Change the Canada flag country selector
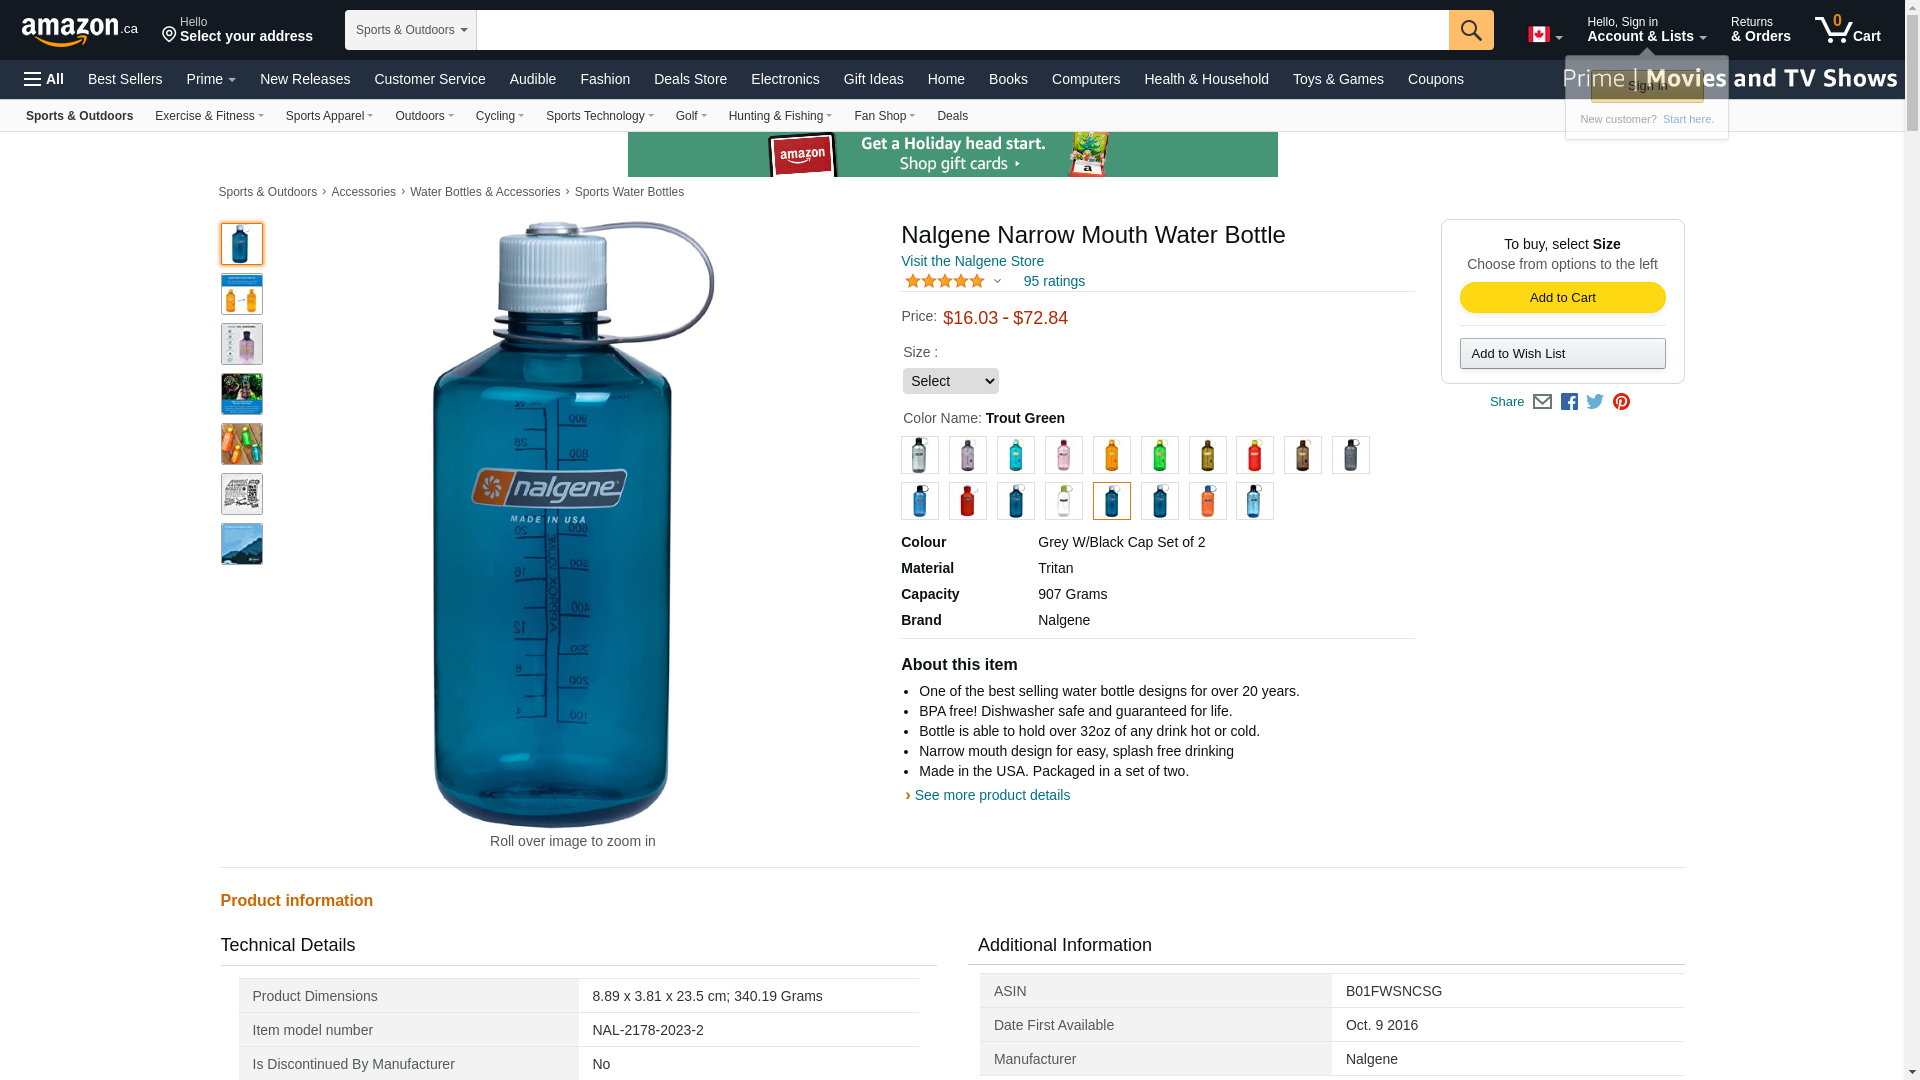Screen dimensions: 1920x1080 pos(1545,35)
